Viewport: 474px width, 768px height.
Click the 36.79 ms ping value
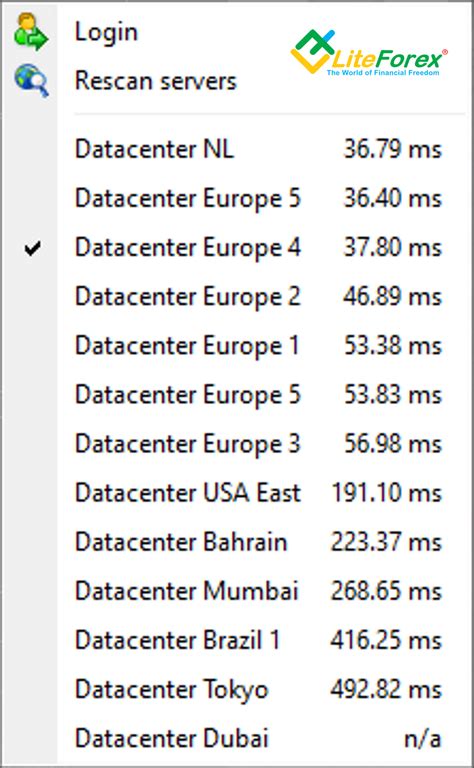point(393,149)
